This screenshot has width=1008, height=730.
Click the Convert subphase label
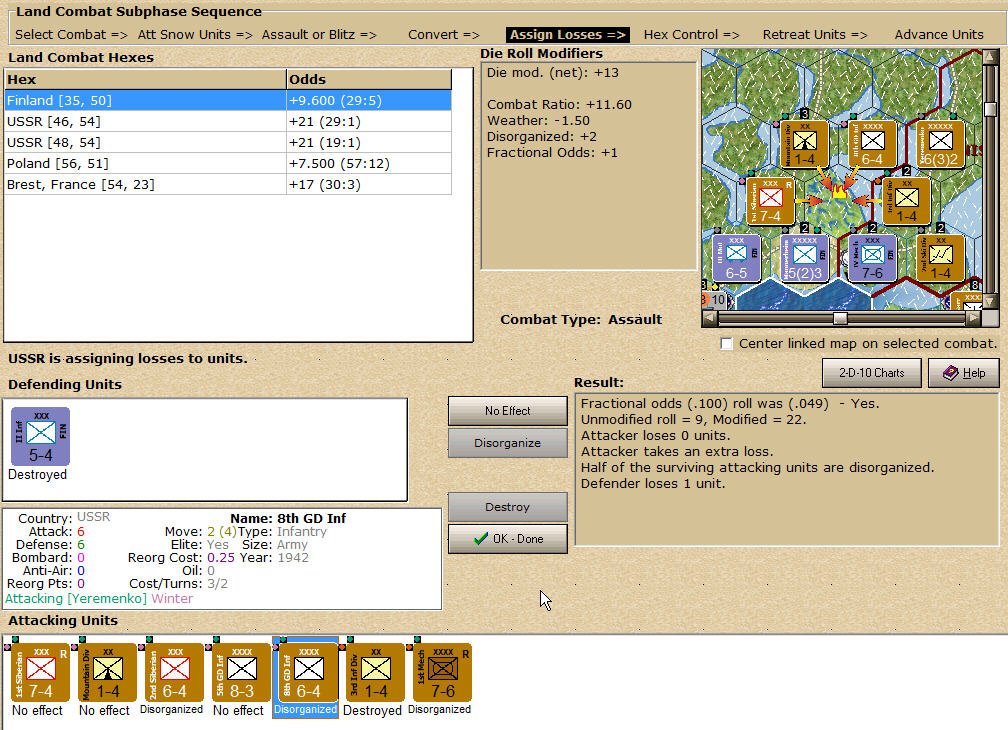444,35
